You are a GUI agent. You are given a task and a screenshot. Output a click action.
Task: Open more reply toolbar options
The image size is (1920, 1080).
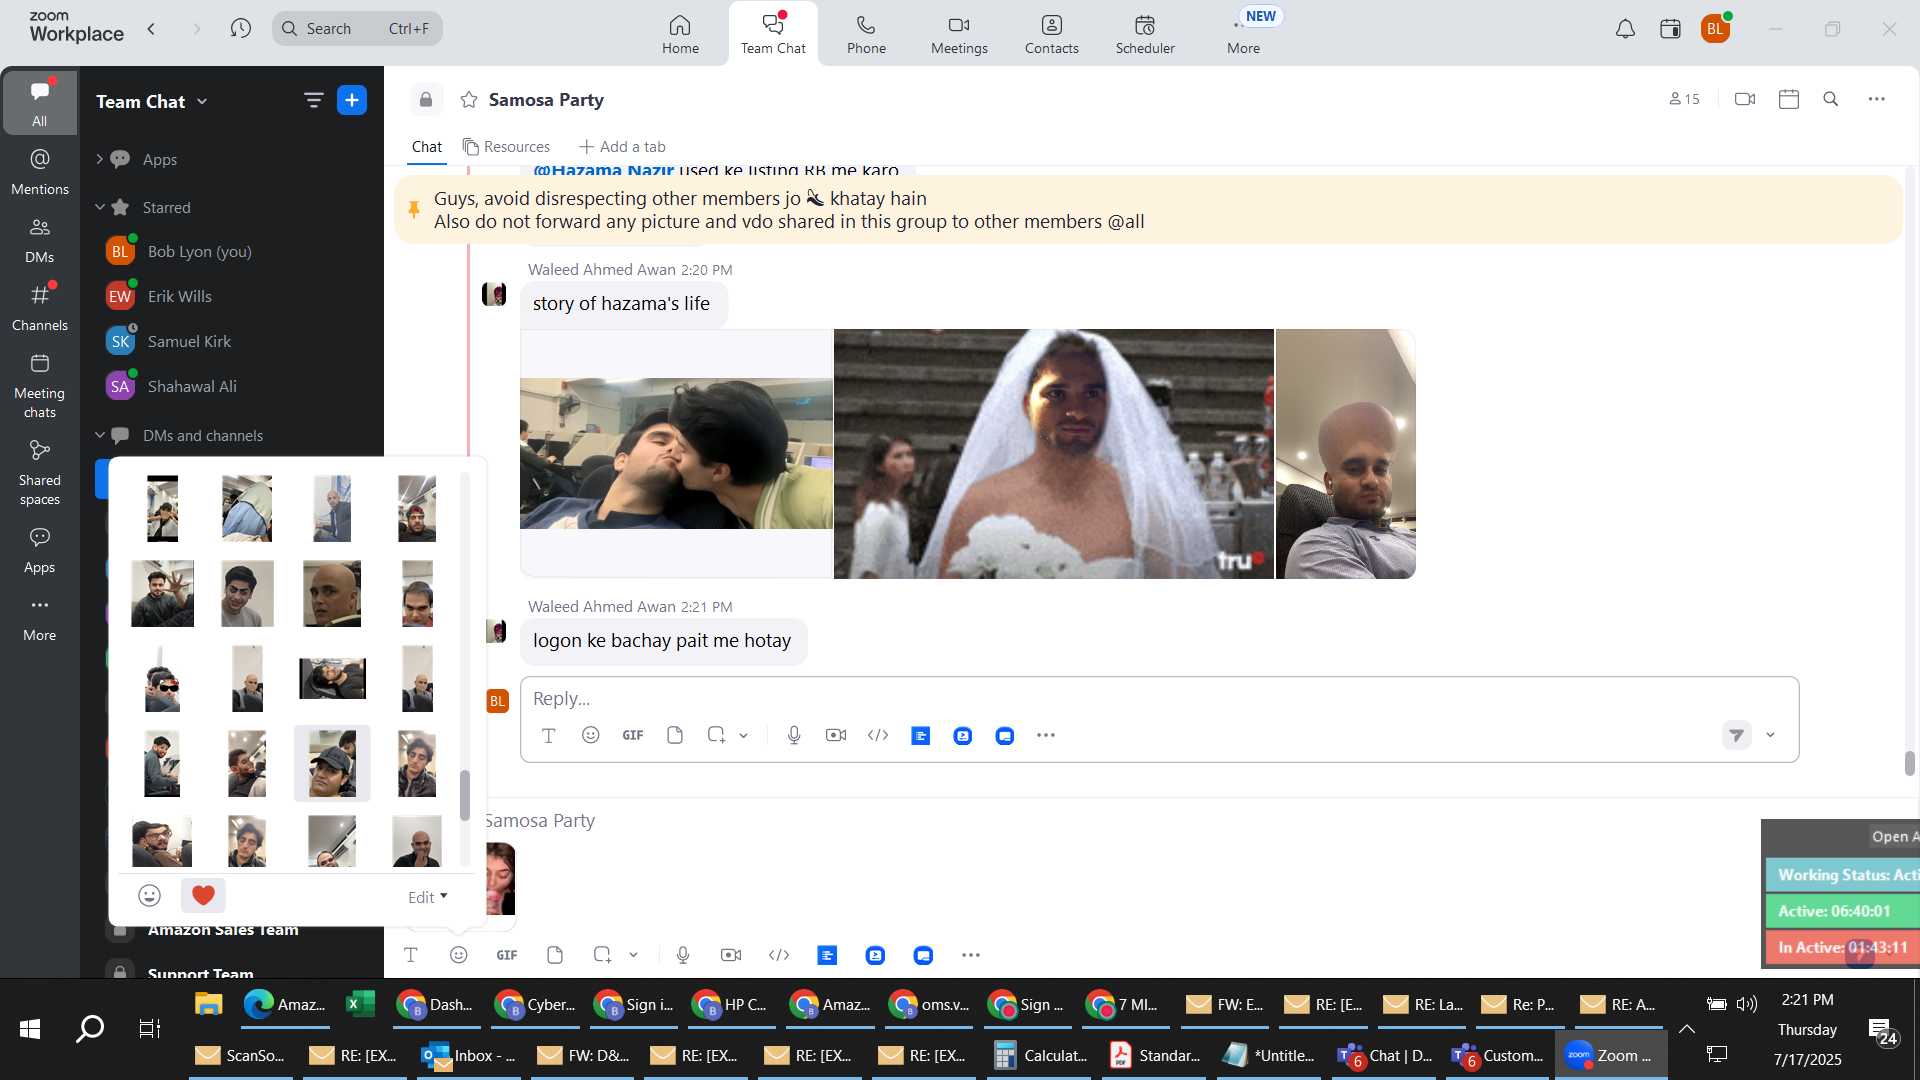[1046, 735]
